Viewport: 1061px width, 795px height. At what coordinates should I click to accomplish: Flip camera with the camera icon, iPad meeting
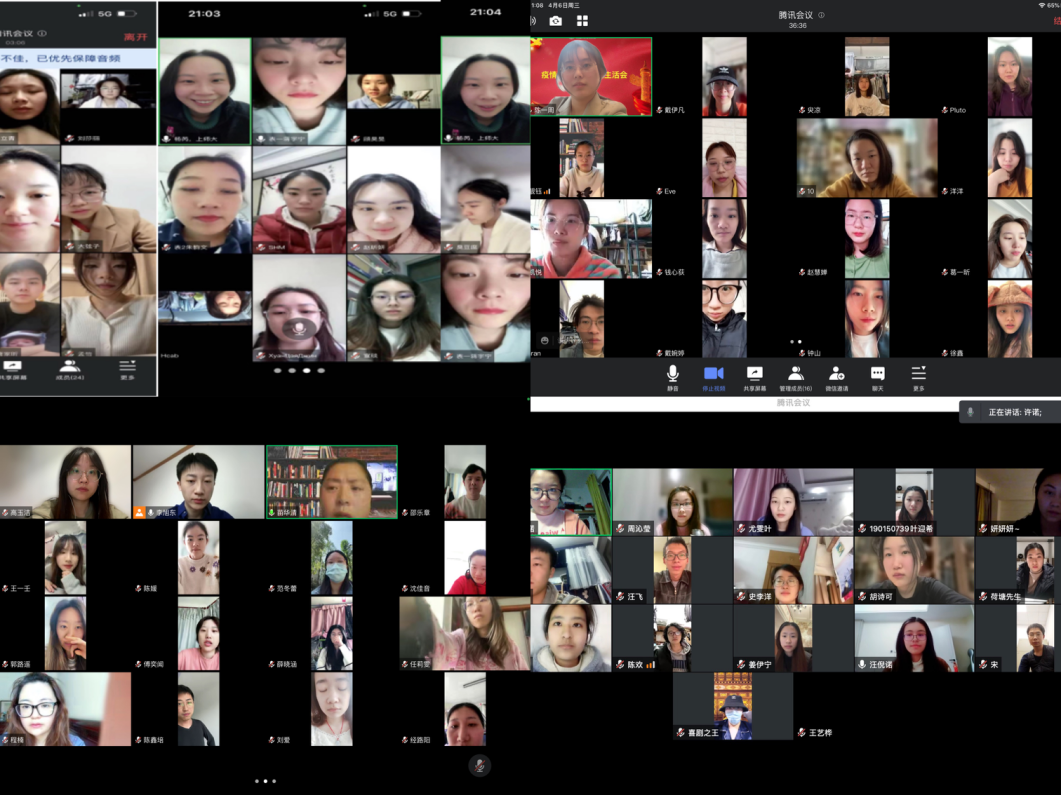coord(556,21)
